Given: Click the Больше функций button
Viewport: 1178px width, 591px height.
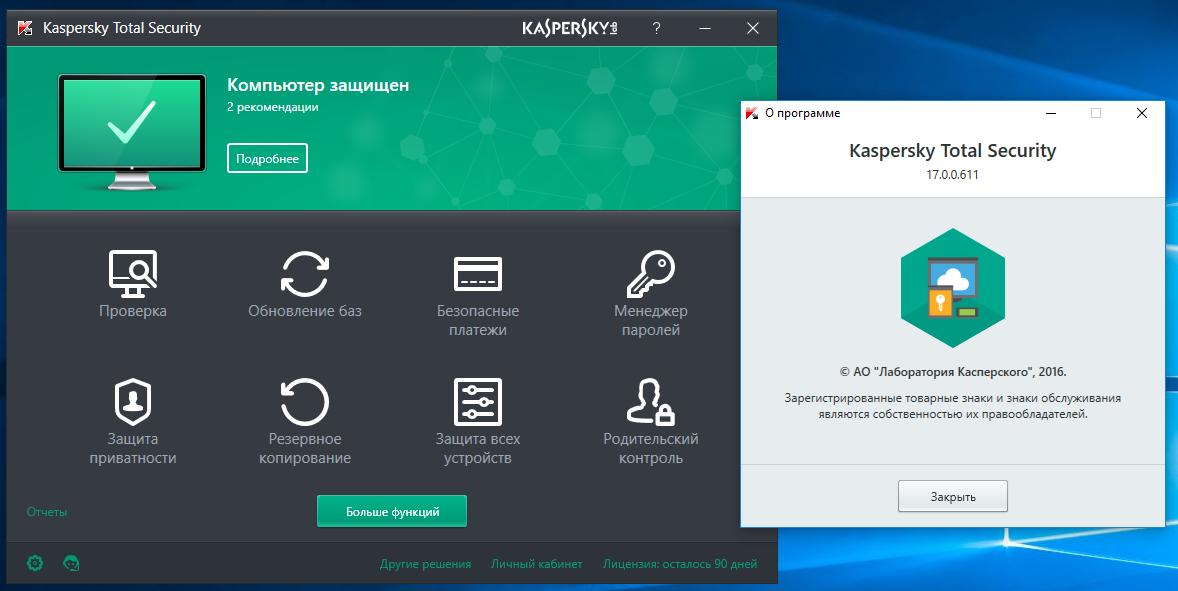Looking at the screenshot, I should (x=392, y=511).
